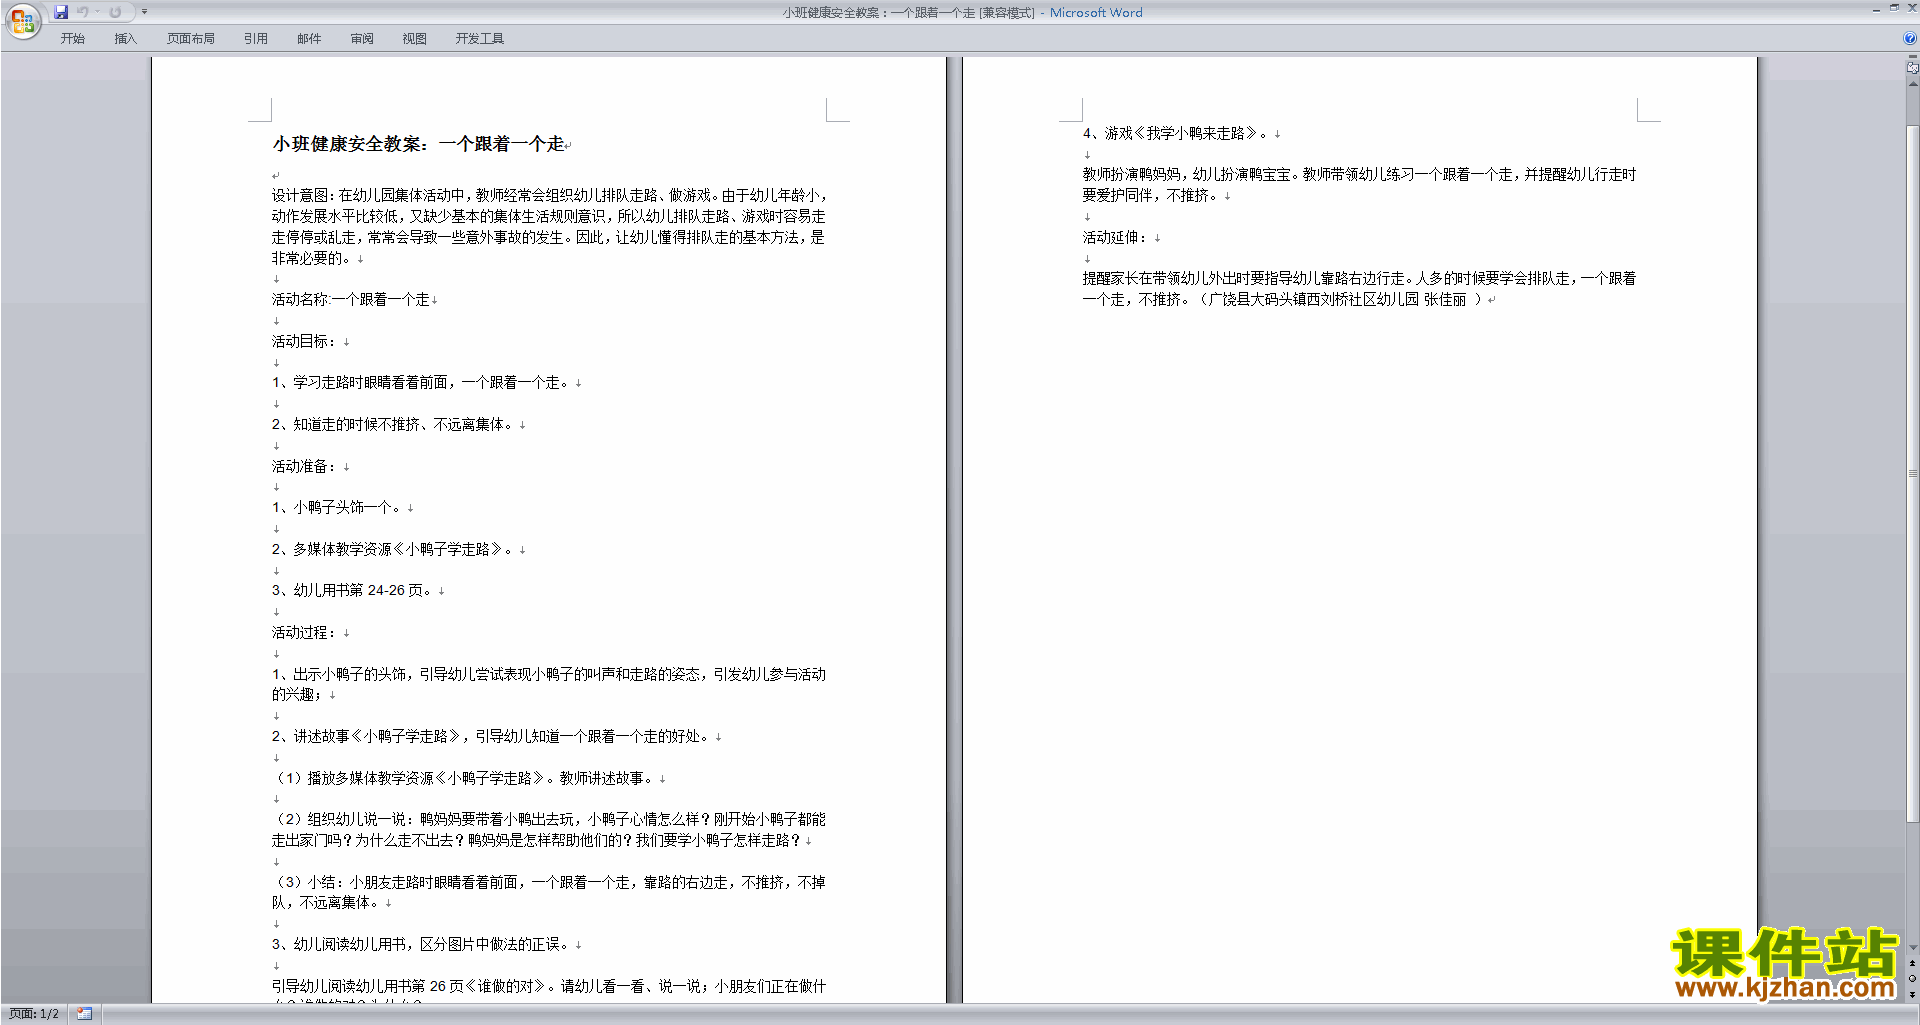The image size is (1920, 1025).
Task: Click line 3、幼儿阅读幼儿用书
Action: pyautogui.click(x=421, y=944)
